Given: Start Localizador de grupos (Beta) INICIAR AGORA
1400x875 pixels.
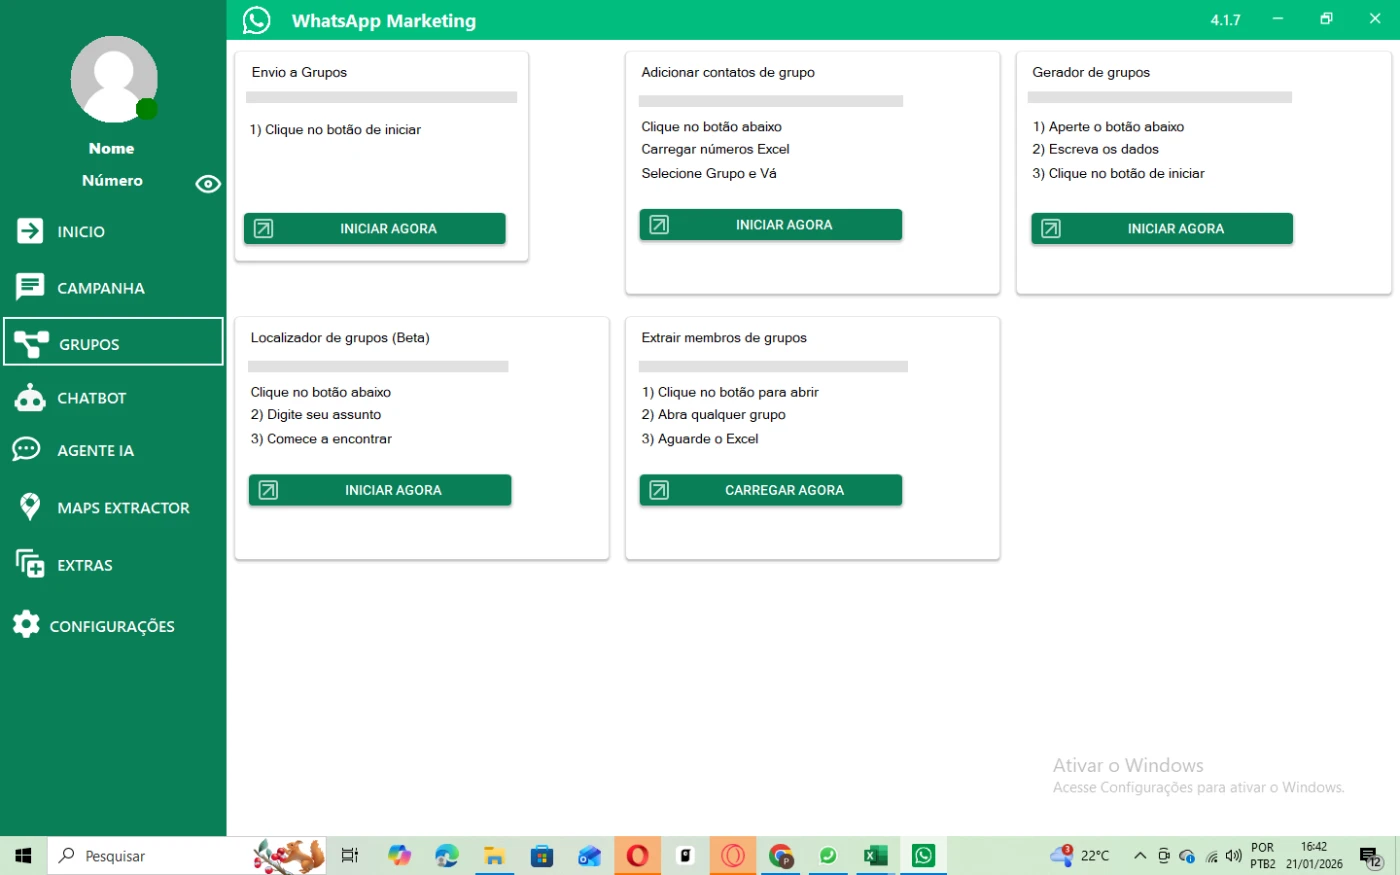Looking at the screenshot, I should tap(380, 490).
